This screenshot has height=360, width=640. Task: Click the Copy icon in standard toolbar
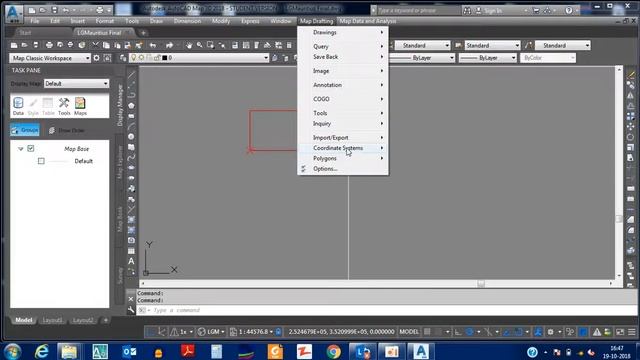[106, 45]
